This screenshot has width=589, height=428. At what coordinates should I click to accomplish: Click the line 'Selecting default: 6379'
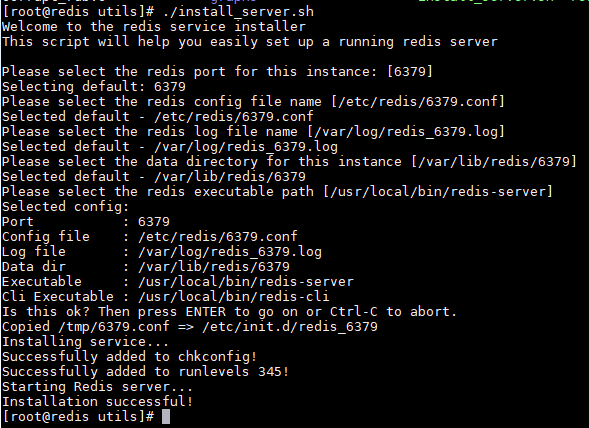[x=94, y=87]
